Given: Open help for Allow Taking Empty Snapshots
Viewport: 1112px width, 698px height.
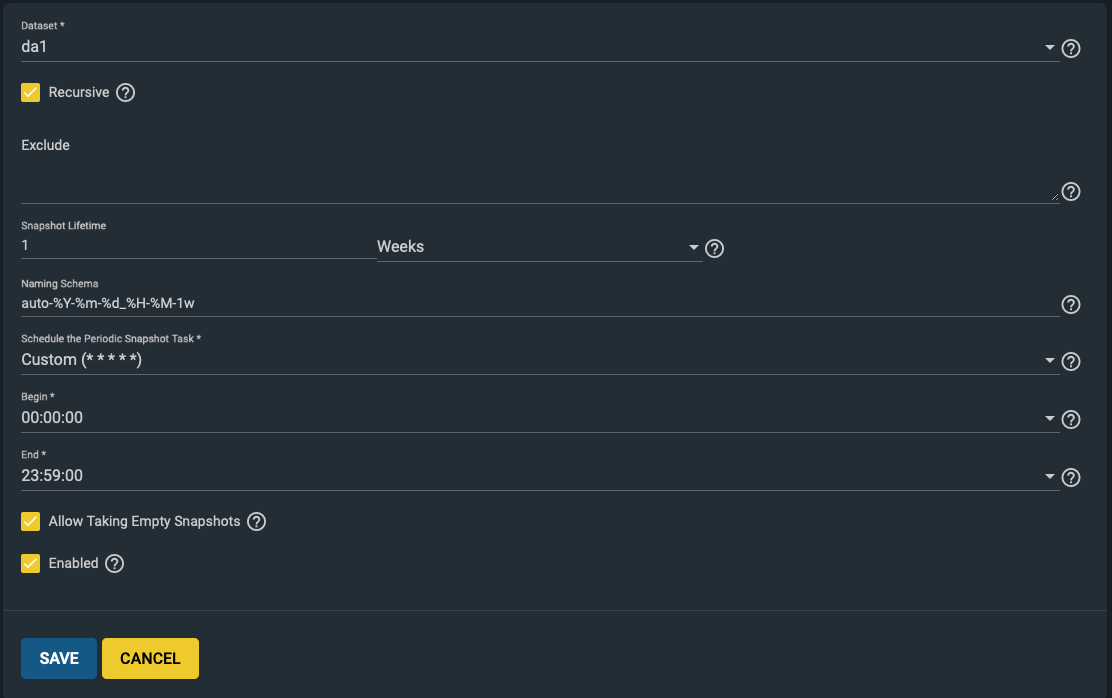Looking at the screenshot, I should [256, 522].
